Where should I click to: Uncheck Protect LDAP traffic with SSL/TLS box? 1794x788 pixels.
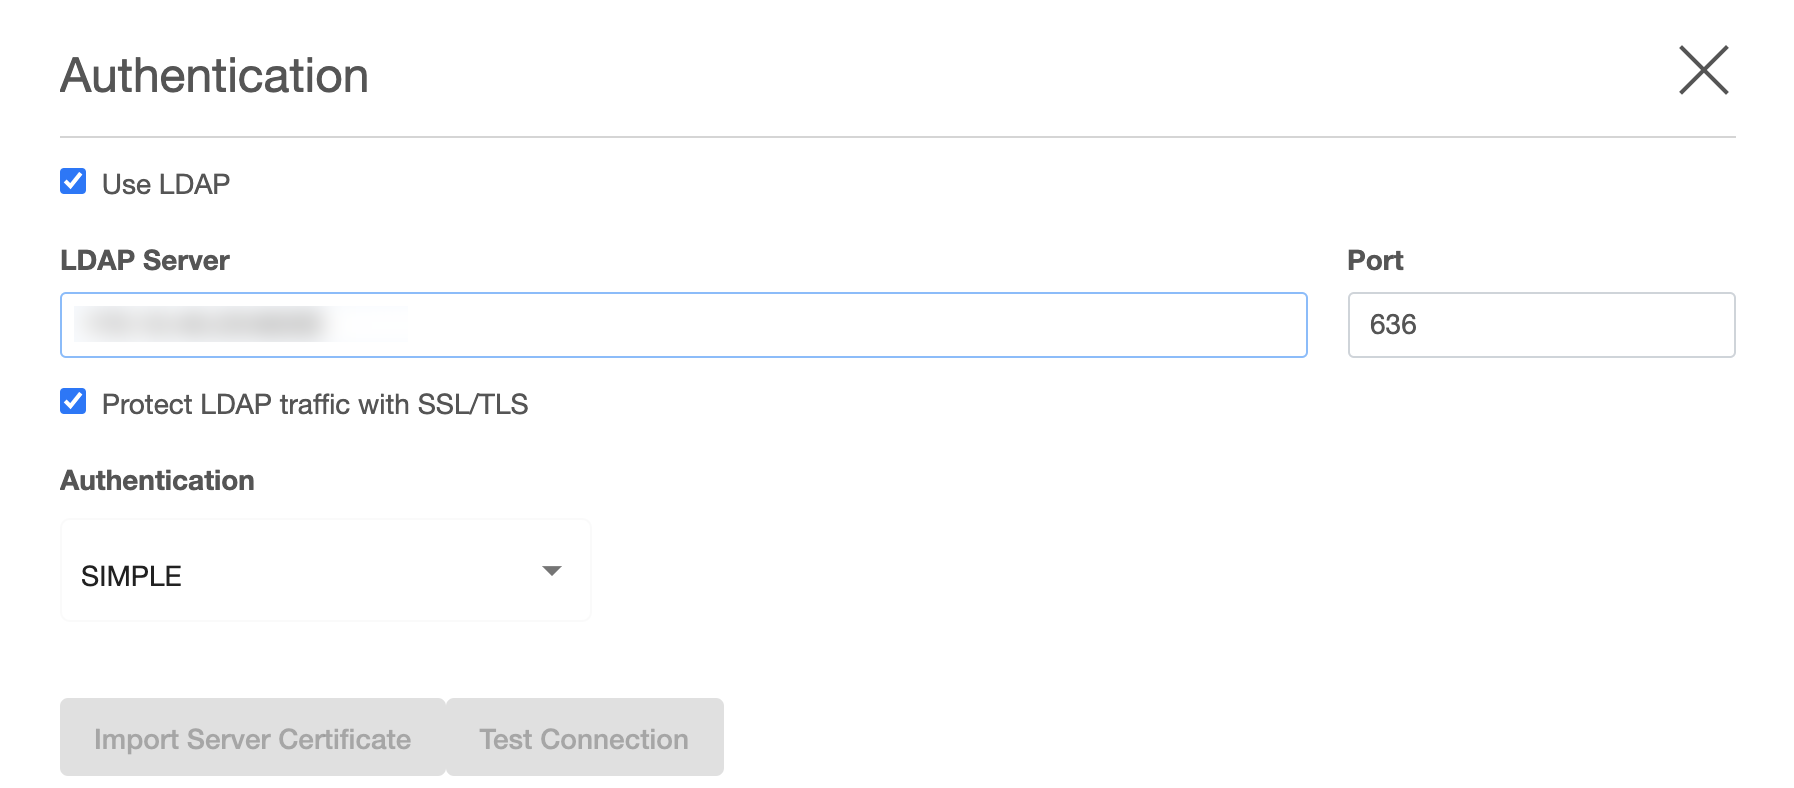coord(73,402)
